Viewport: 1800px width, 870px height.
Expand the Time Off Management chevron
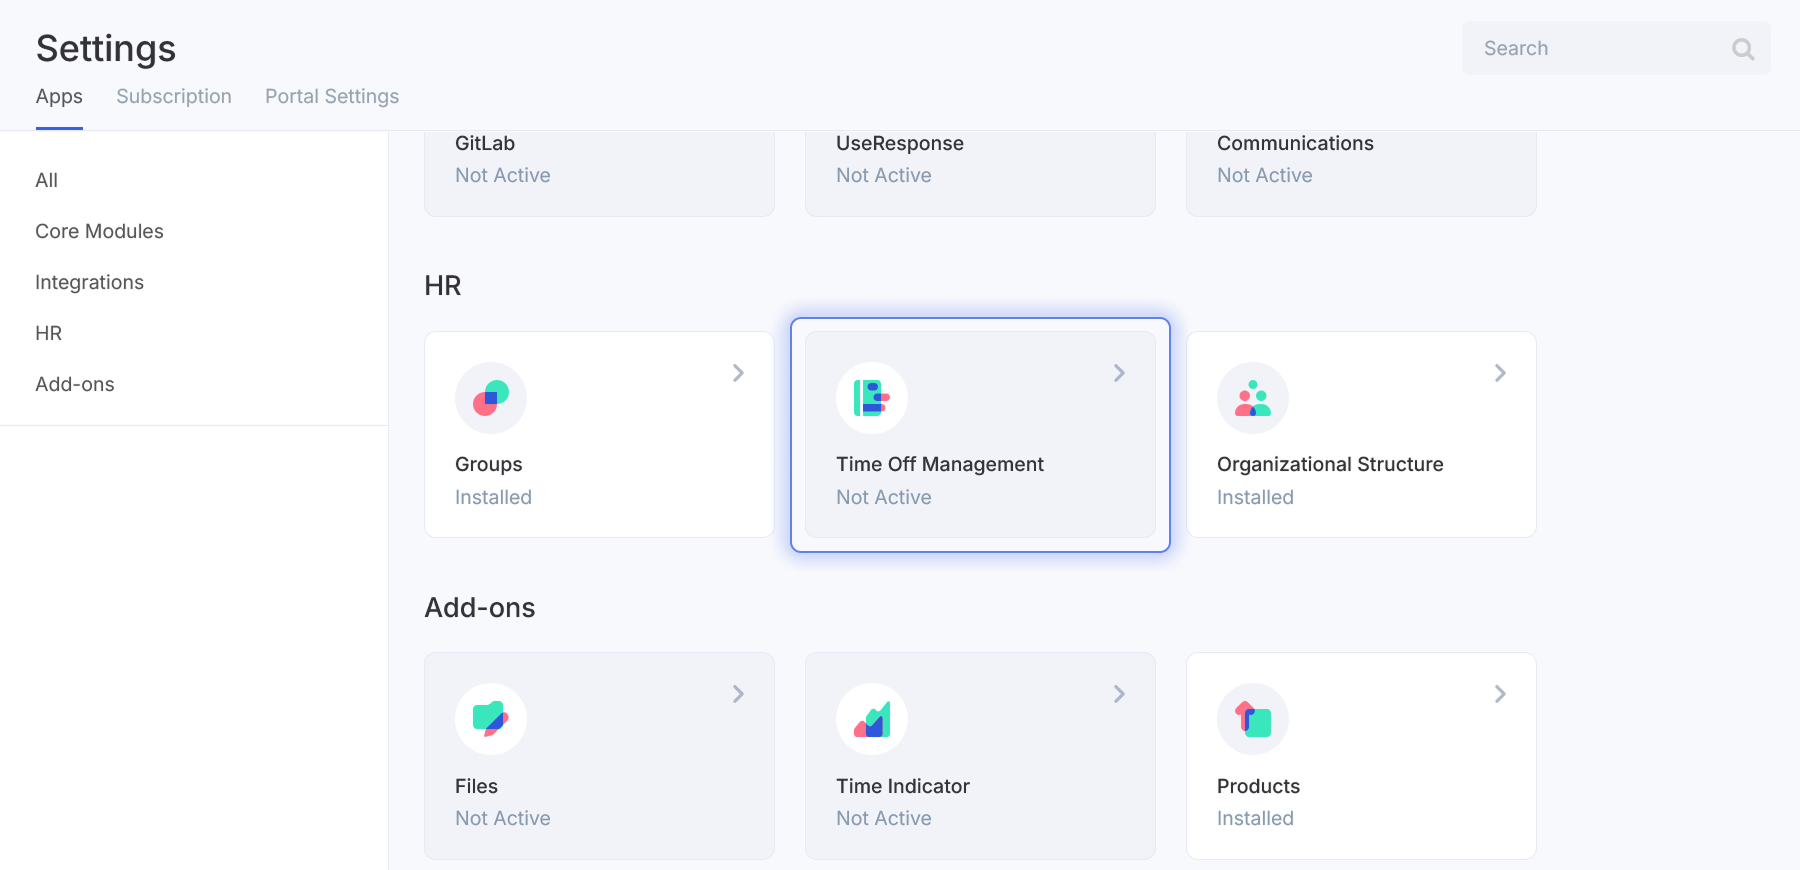click(1119, 373)
